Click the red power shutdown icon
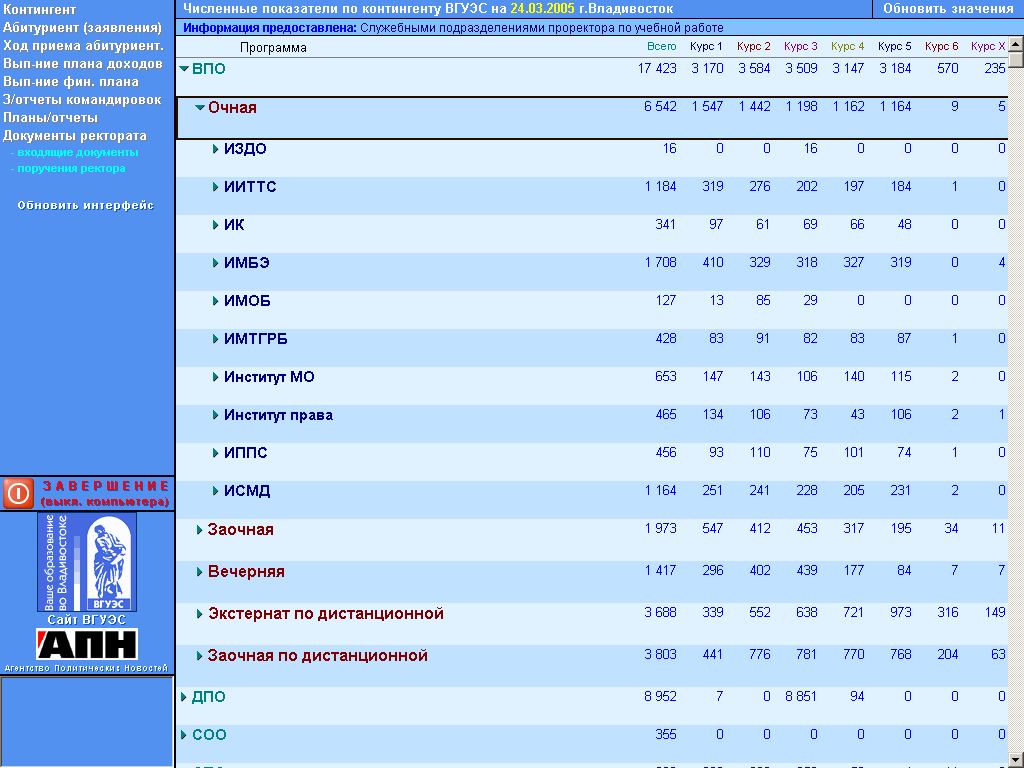This screenshot has width=1024, height=768. [x=18, y=493]
